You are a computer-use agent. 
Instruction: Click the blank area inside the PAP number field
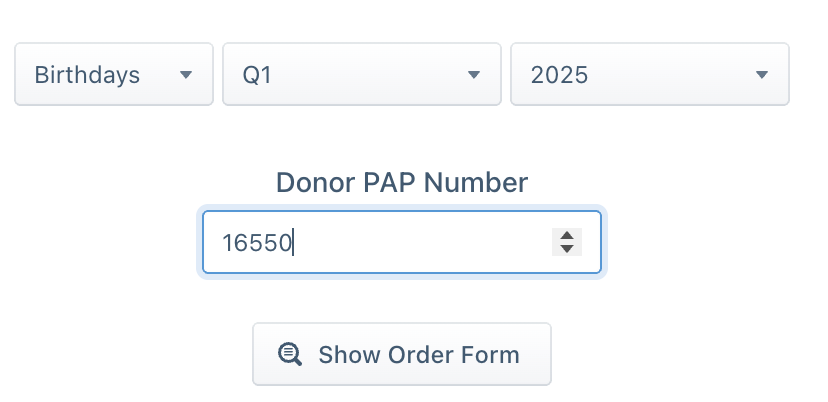click(x=422, y=242)
